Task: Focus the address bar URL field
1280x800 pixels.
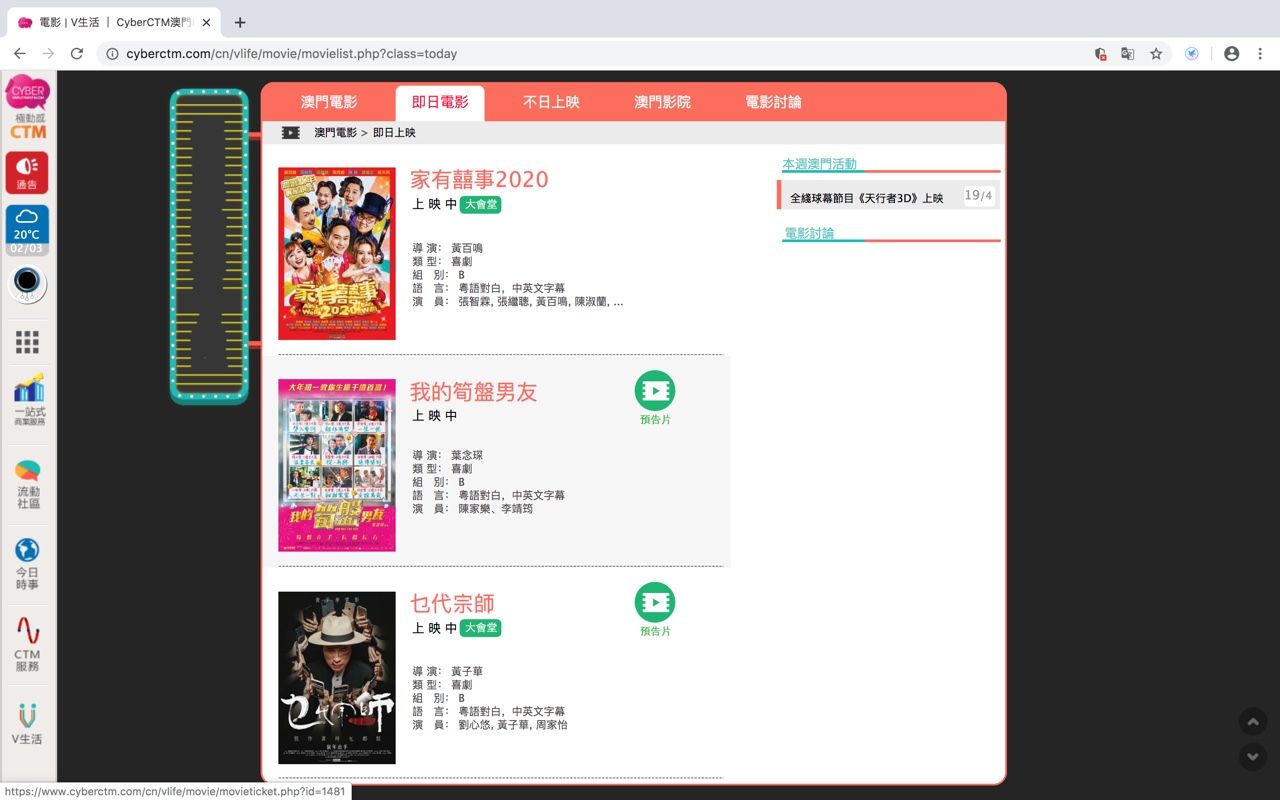Action: point(600,54)
